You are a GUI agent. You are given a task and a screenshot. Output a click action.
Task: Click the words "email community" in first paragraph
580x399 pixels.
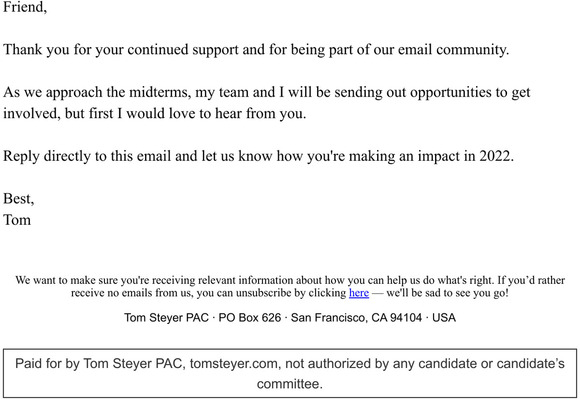pos(453,50)
